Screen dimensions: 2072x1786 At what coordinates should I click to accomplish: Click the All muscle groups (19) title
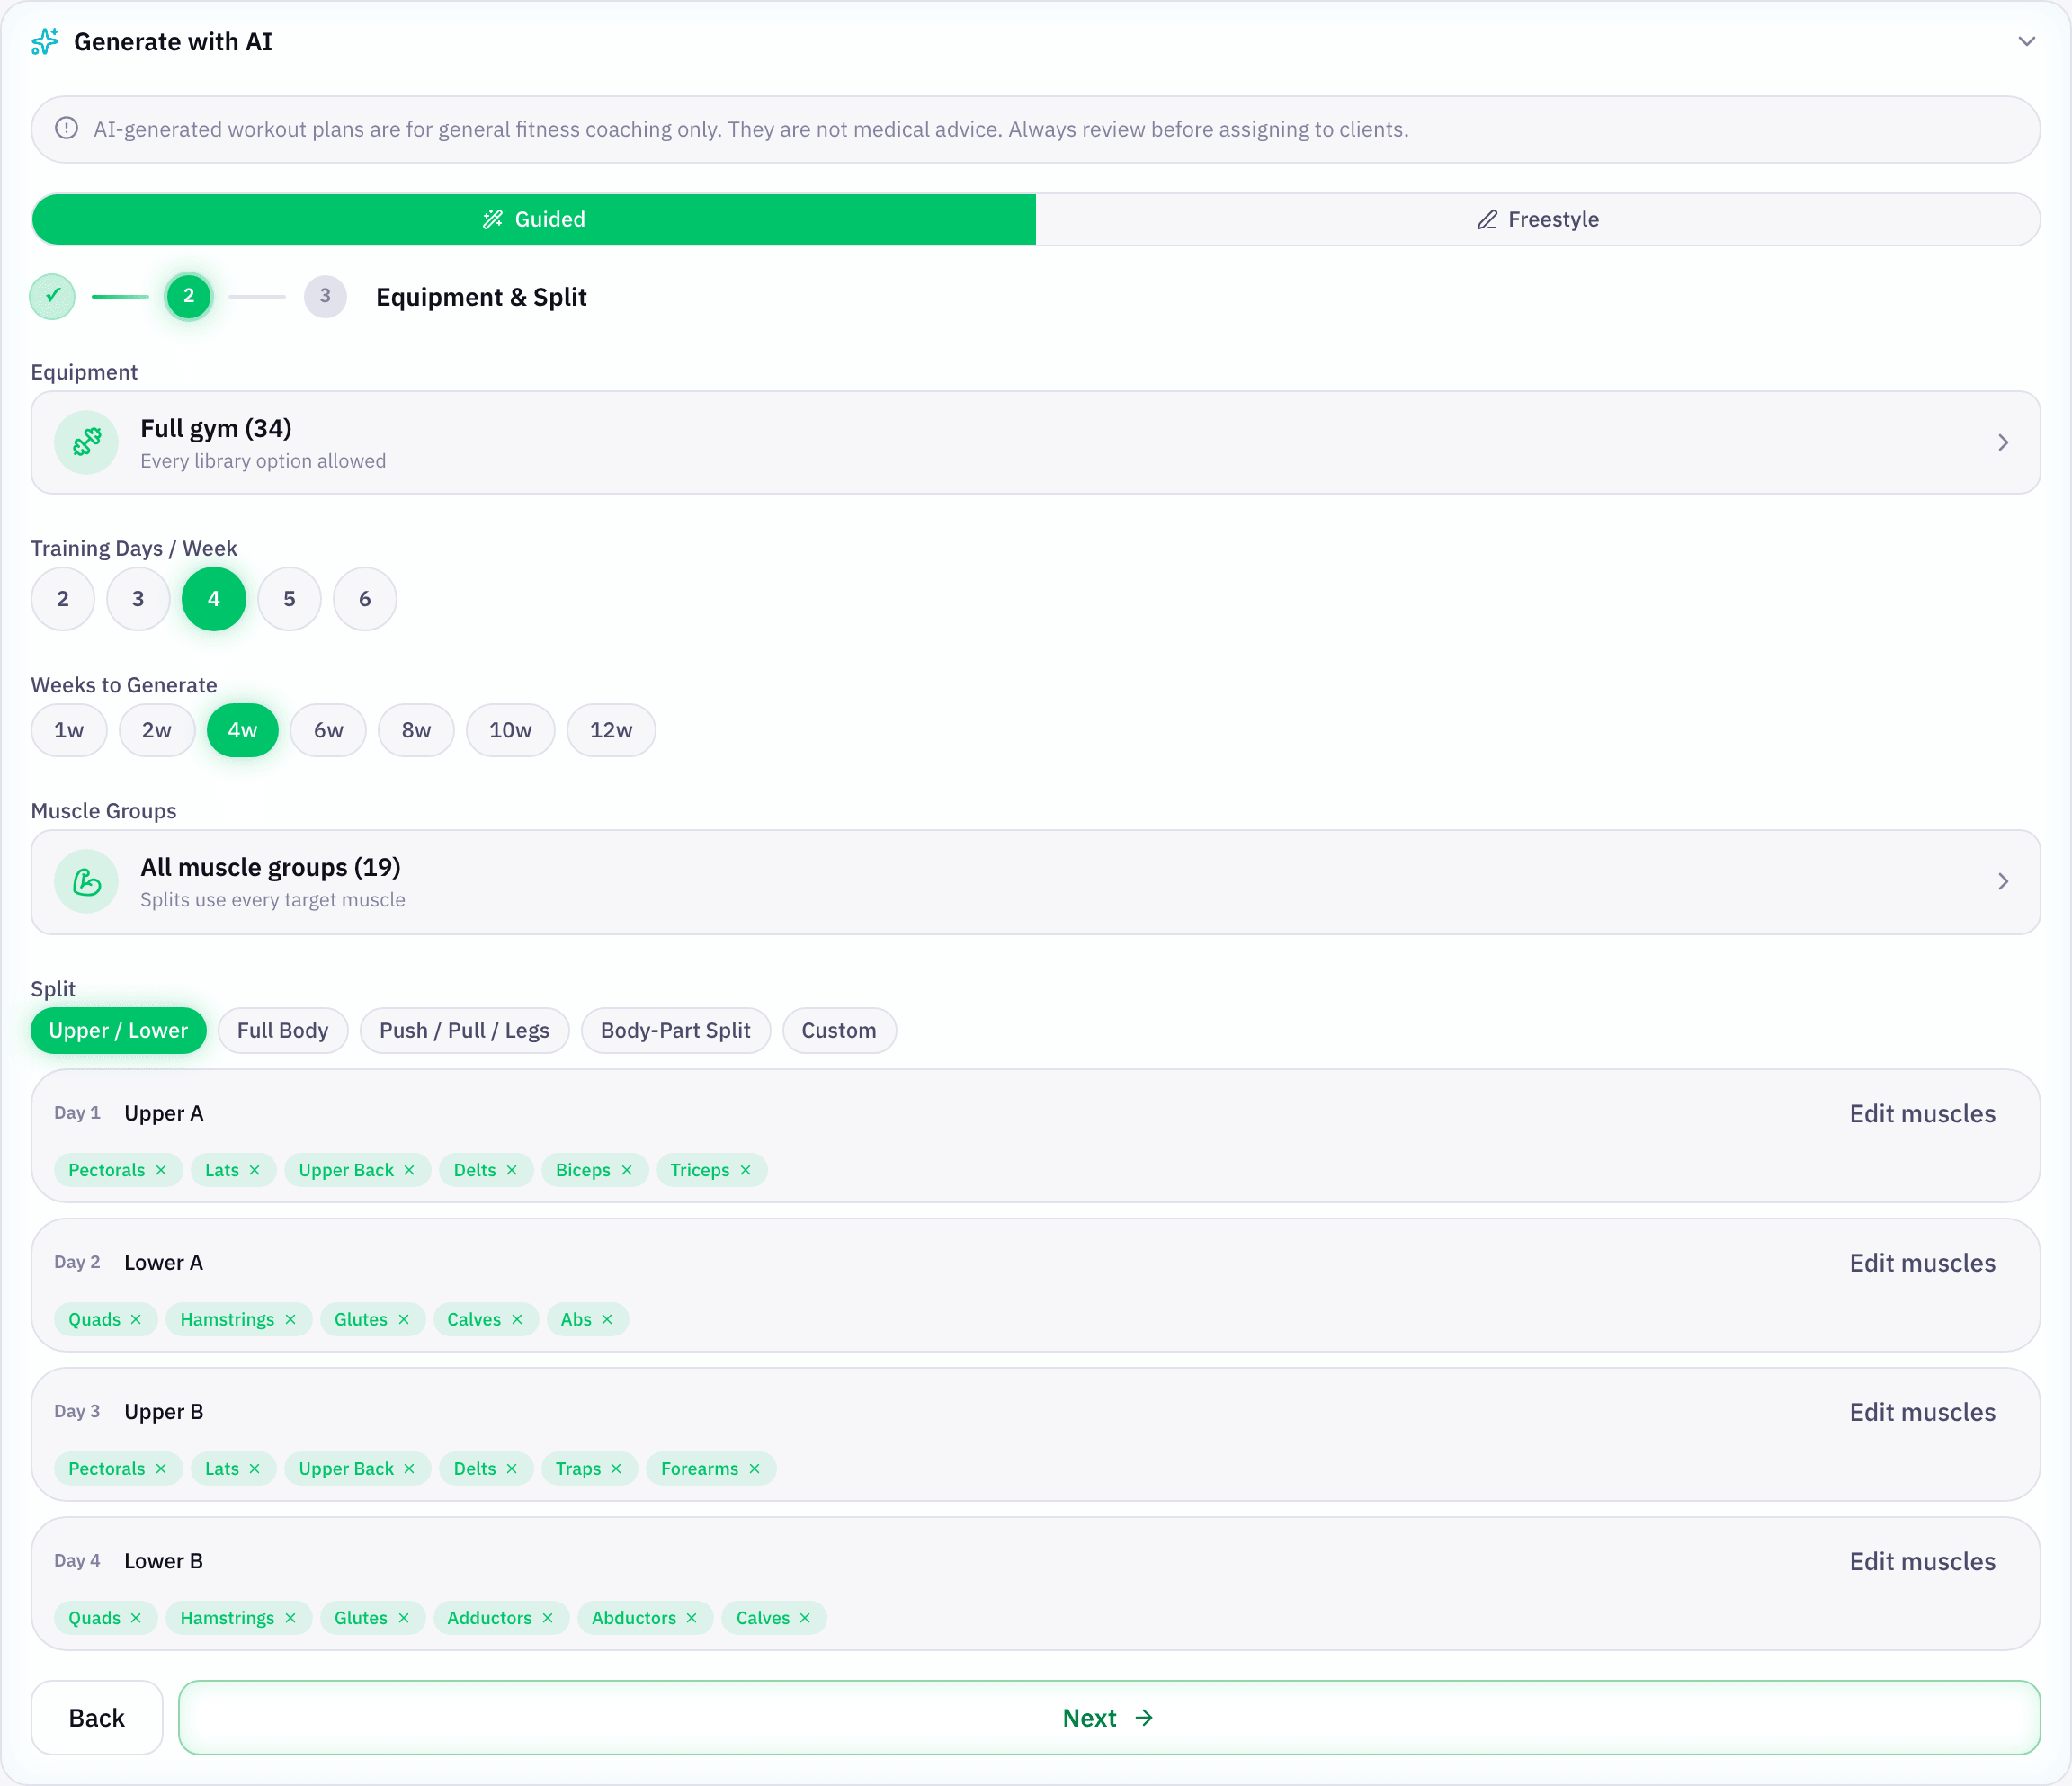270,867
